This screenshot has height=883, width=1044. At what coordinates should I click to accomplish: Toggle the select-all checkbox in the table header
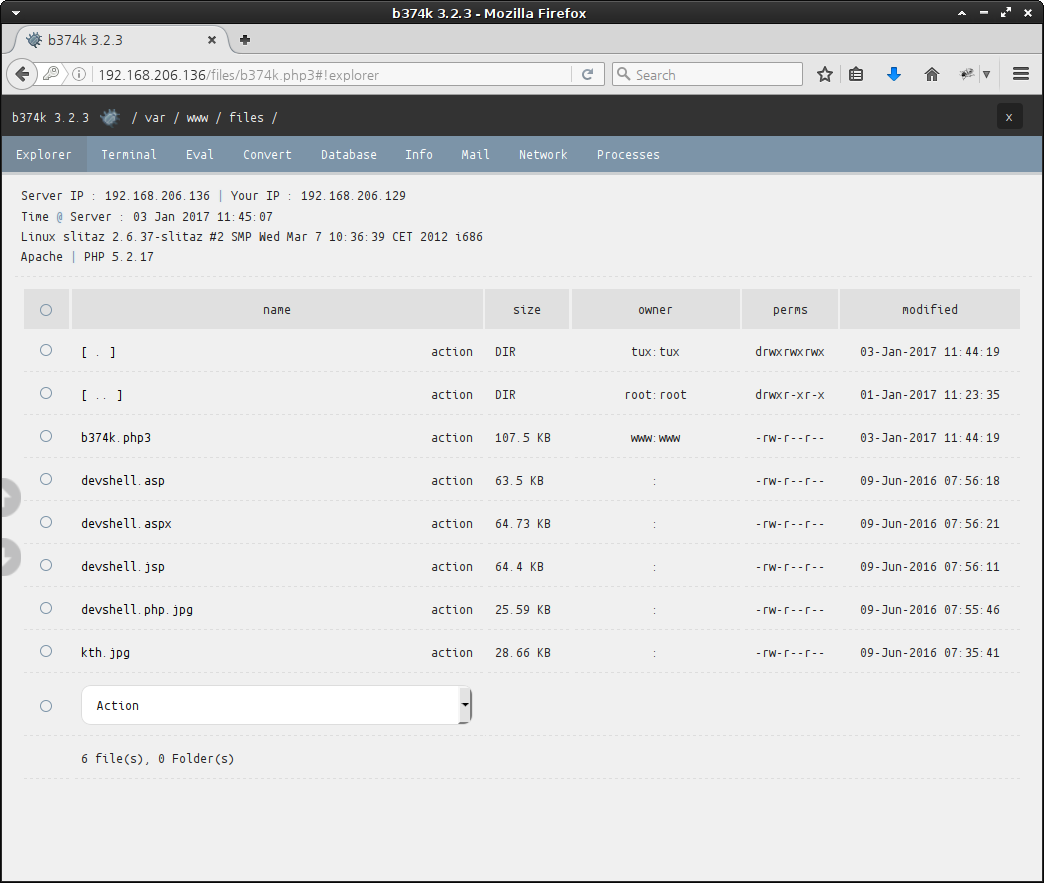pos(46,310)
